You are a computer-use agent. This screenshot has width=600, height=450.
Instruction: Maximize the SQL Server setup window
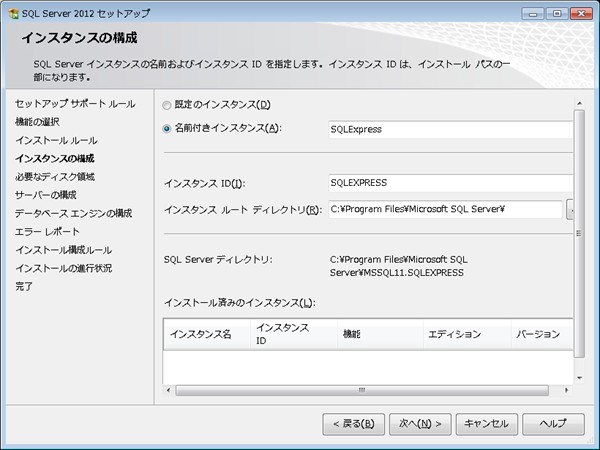click(557, 14)
